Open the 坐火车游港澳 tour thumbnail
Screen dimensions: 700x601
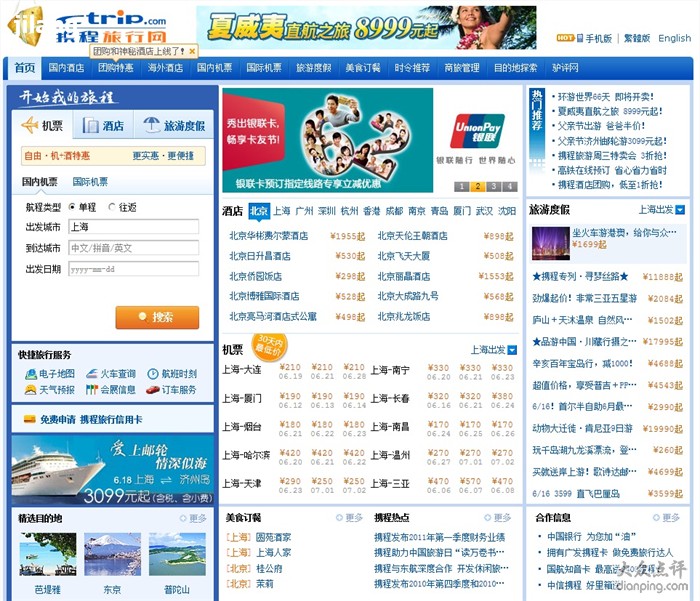click(551, 243)
